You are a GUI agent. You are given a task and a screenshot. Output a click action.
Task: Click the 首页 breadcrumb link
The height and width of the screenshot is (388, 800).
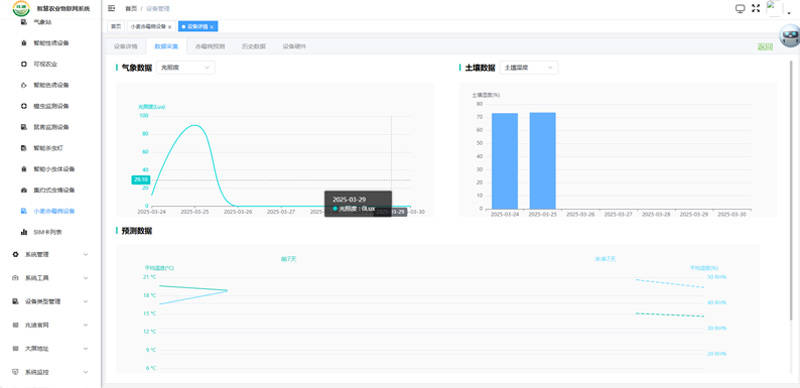131,9
